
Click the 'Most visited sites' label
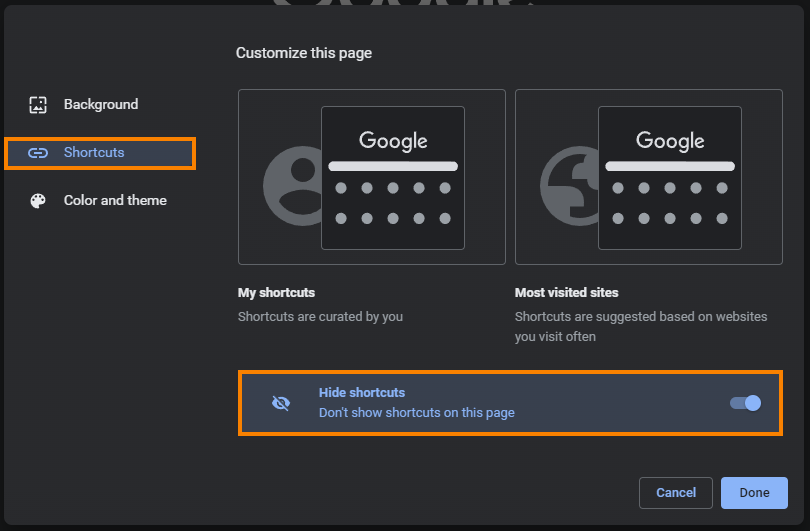click(567, 293)
